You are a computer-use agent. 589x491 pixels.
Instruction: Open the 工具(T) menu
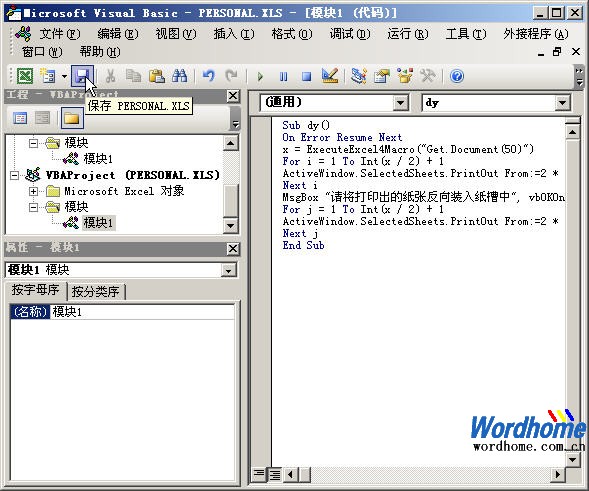466,34
